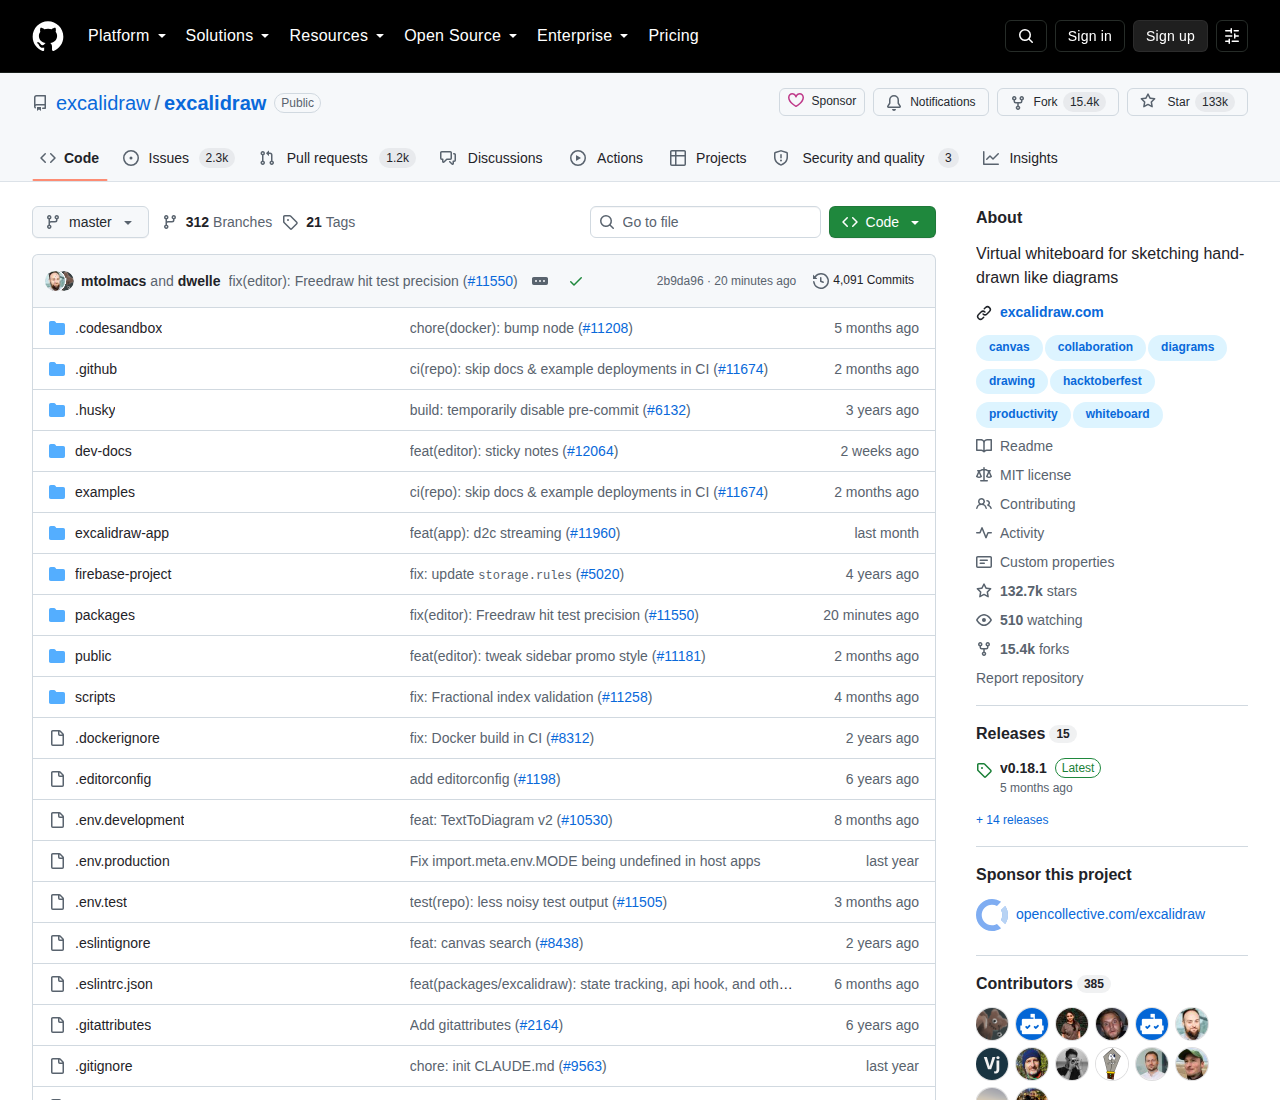This screenshot has width=1280, height=1100.
Task: Click the Notifications bell button
Action: coord(931,102)
